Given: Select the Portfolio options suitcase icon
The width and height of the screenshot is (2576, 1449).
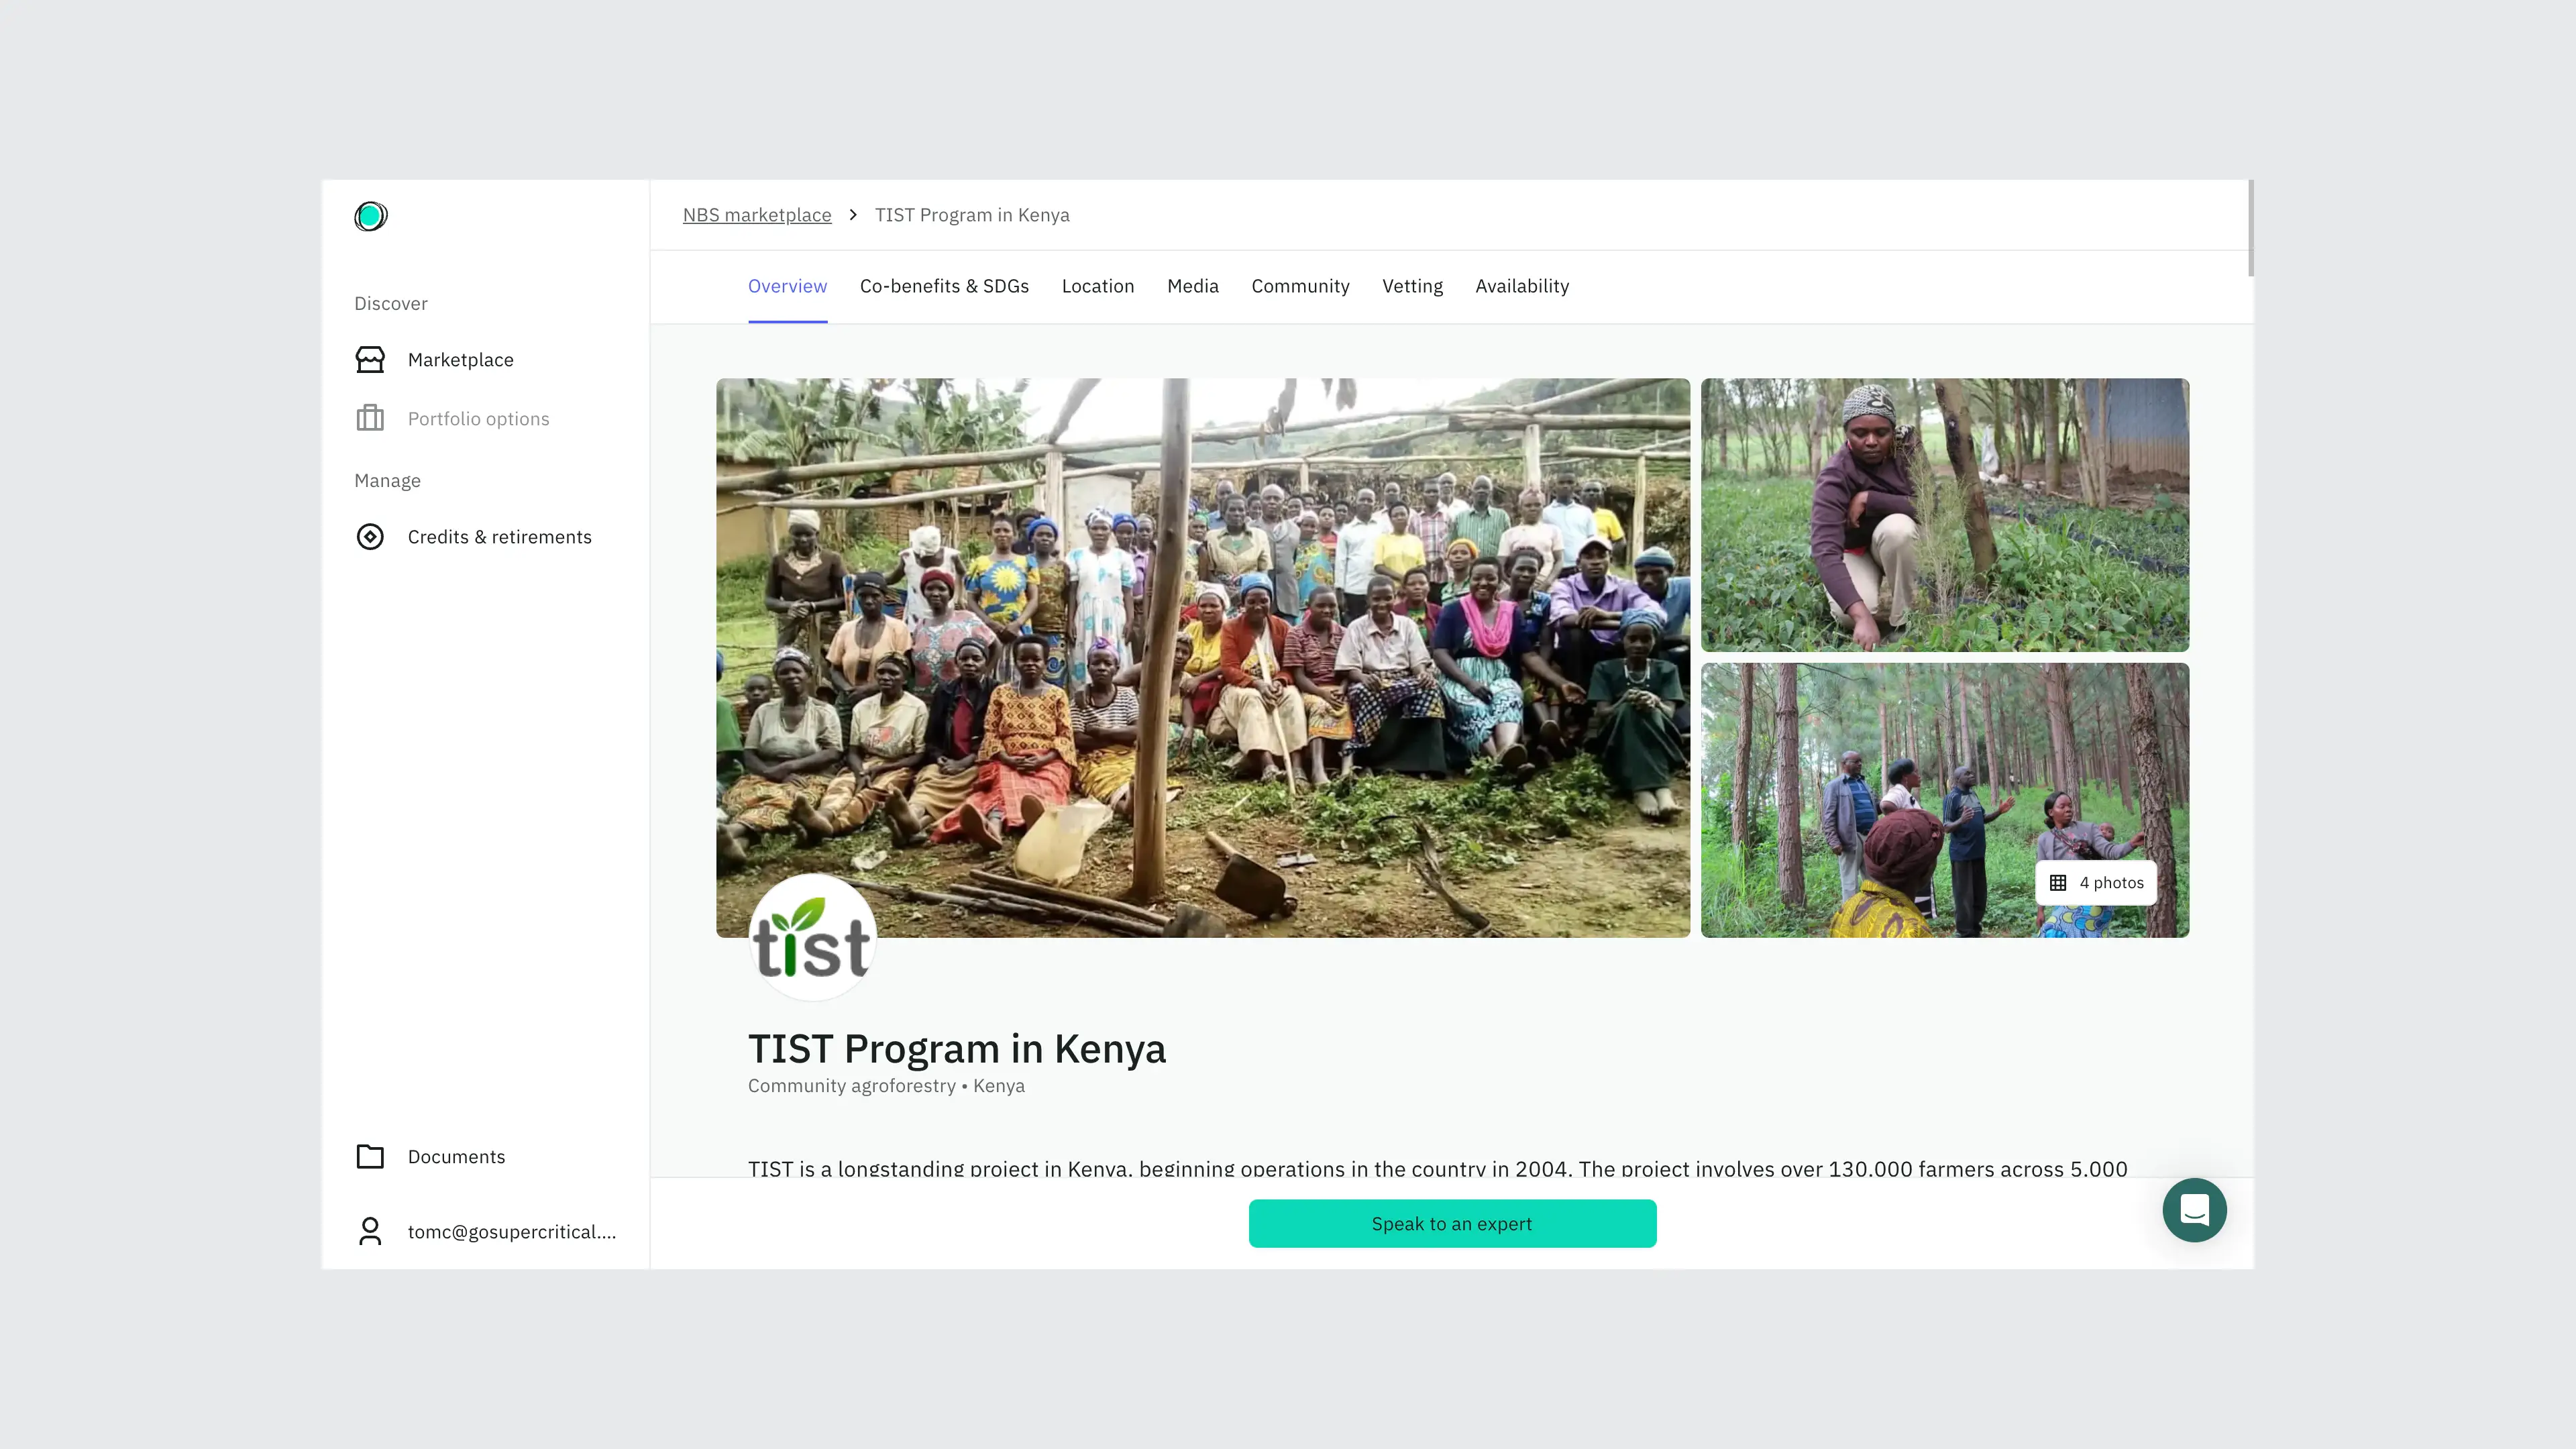Looking at the screenshot, I should tap(370, 418).
